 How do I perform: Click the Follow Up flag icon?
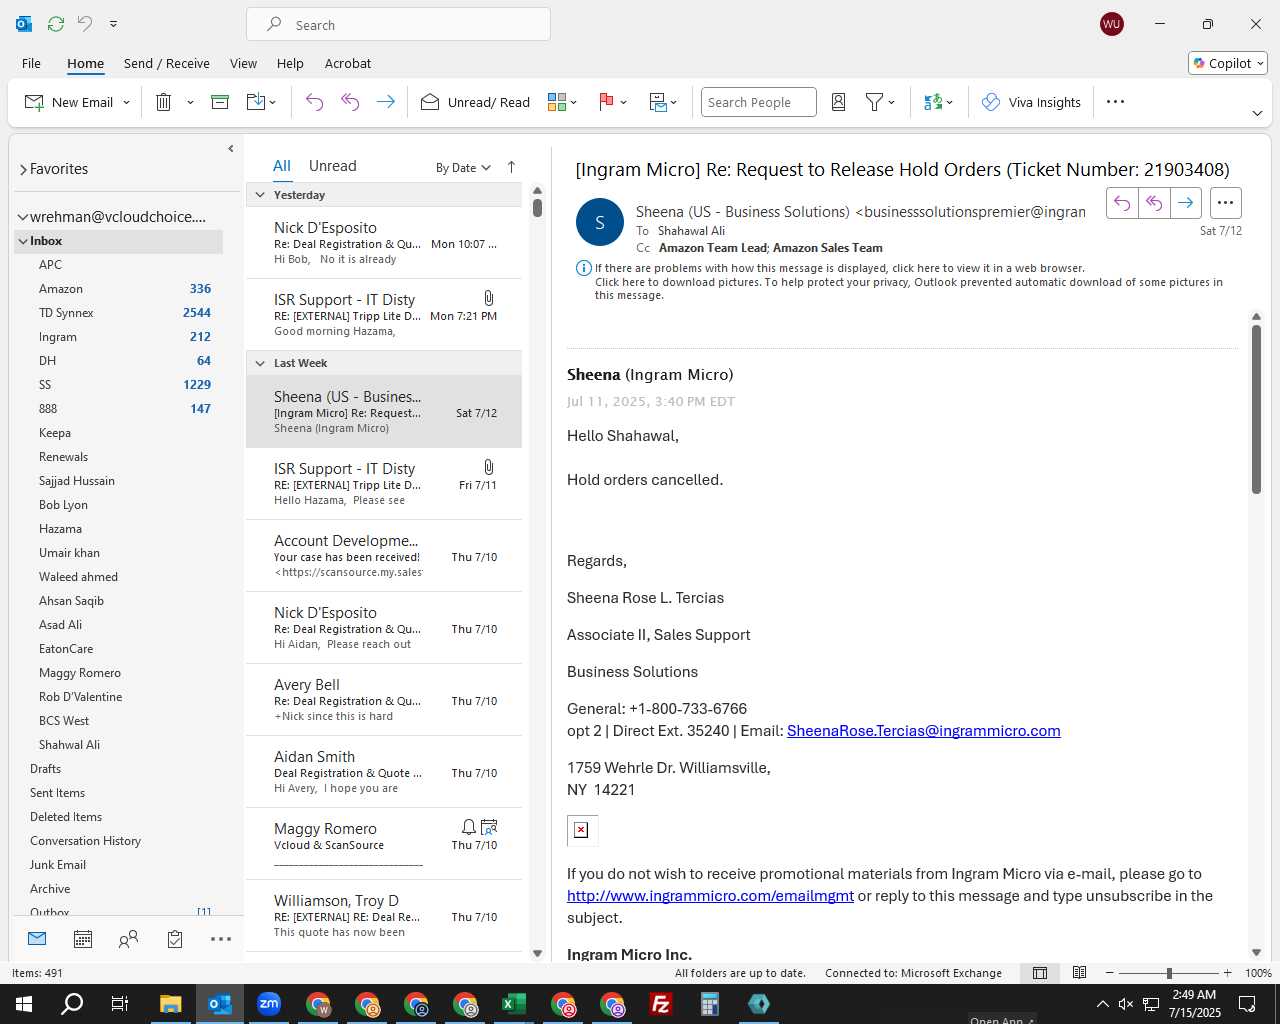coord(606,102)
